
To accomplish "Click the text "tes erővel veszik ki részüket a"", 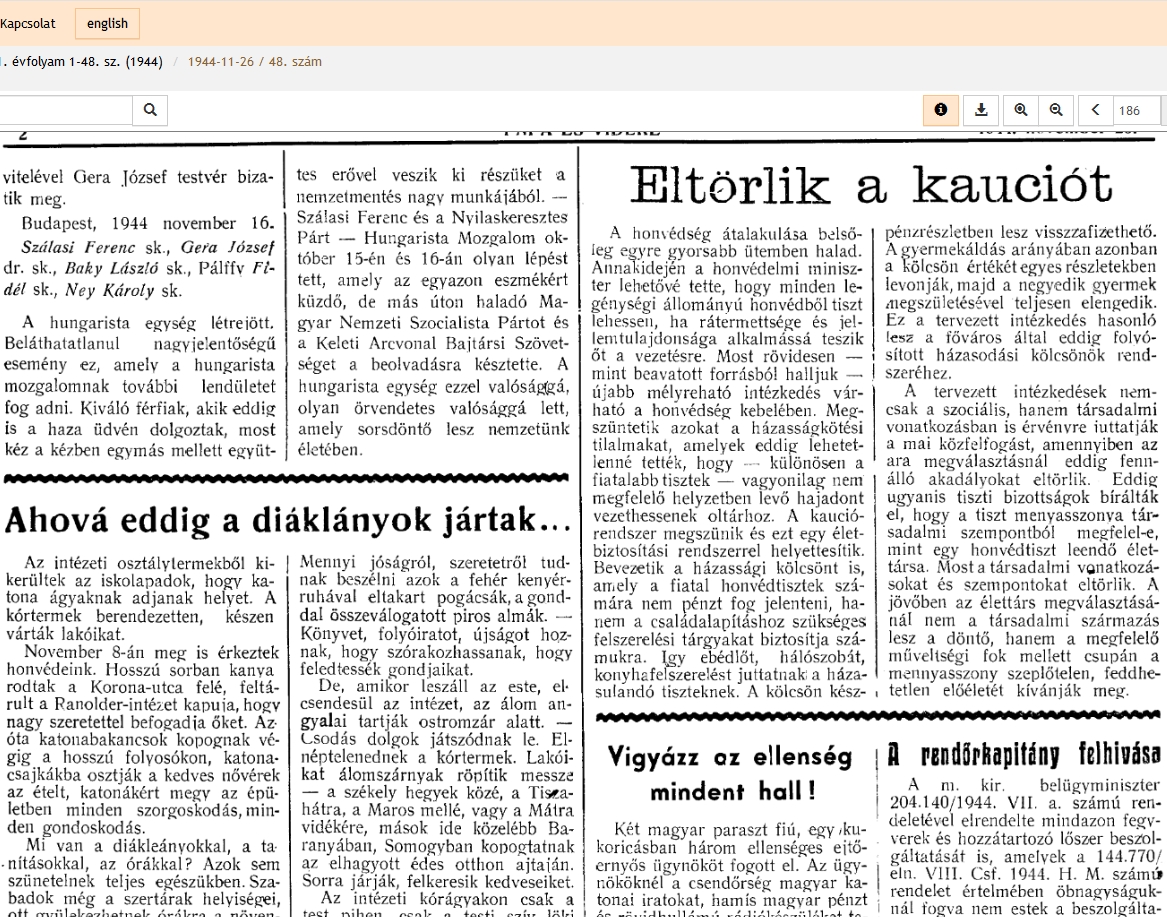I will [431, 175].
